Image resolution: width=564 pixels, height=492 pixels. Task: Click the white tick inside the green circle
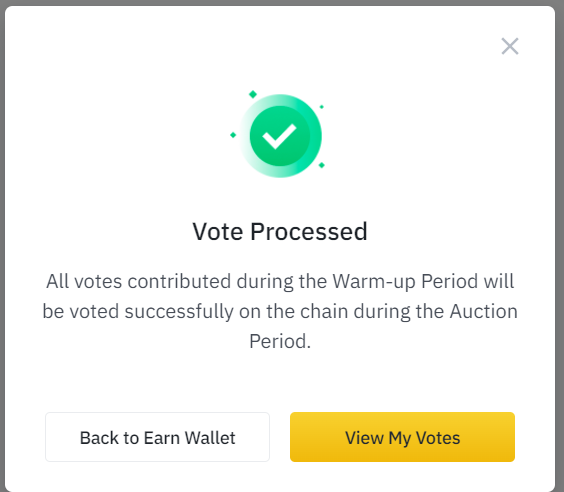[x=279, y=136]
